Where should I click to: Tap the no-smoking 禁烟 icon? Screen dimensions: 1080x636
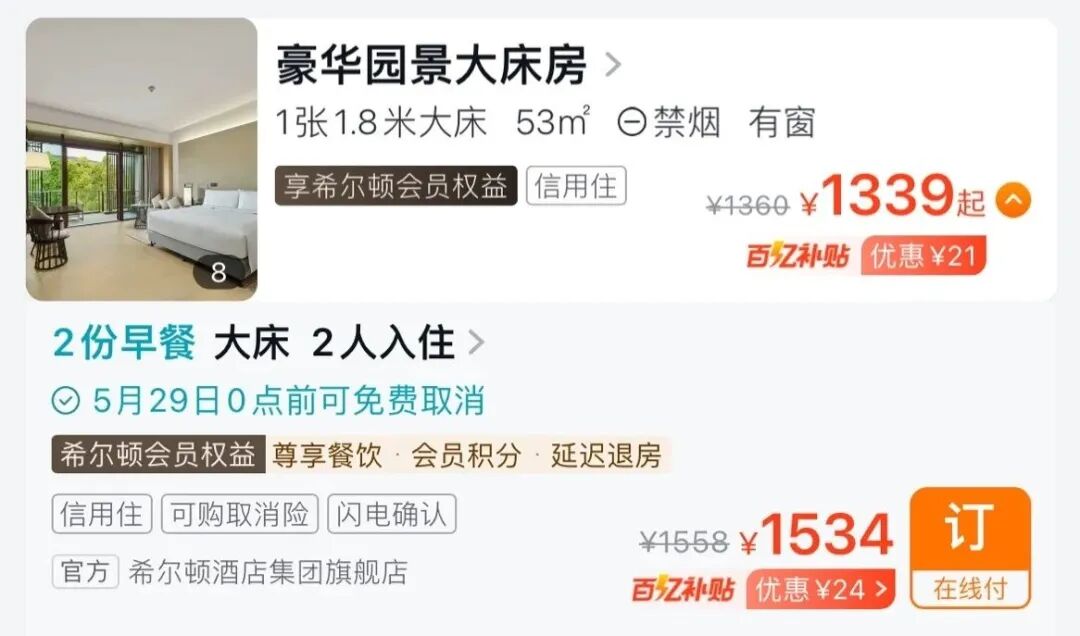pos(632,123)
